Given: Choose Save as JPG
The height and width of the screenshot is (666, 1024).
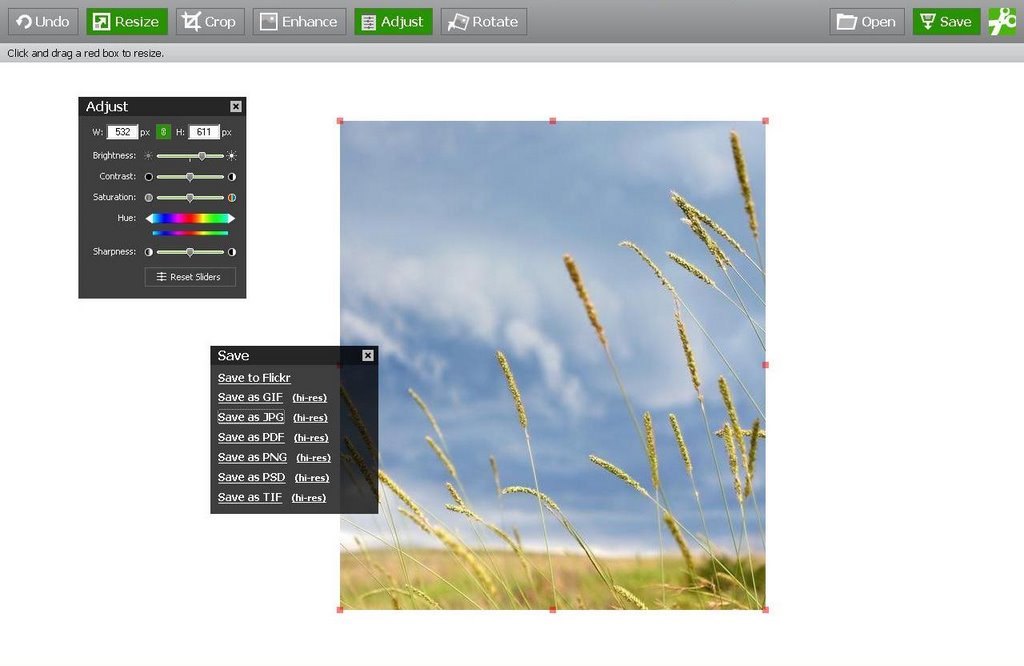Looking at the screenshot, I should [251, 417].
